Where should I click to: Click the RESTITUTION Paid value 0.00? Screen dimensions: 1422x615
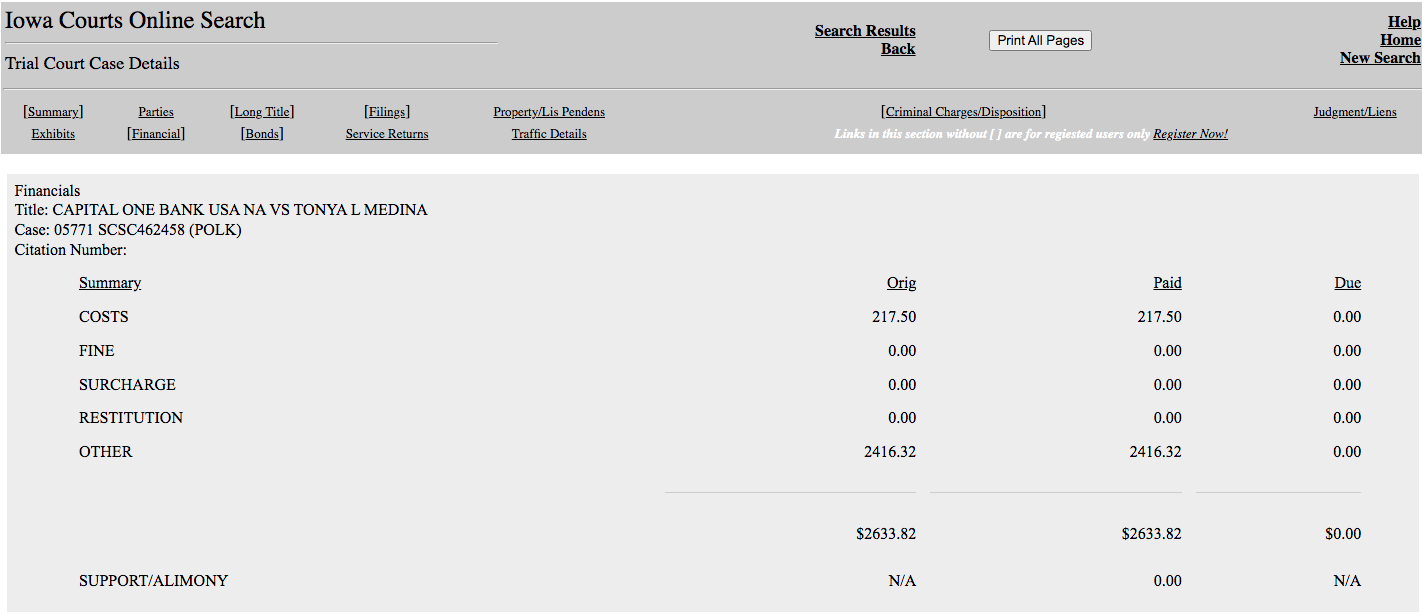[x=1168, y=418]
